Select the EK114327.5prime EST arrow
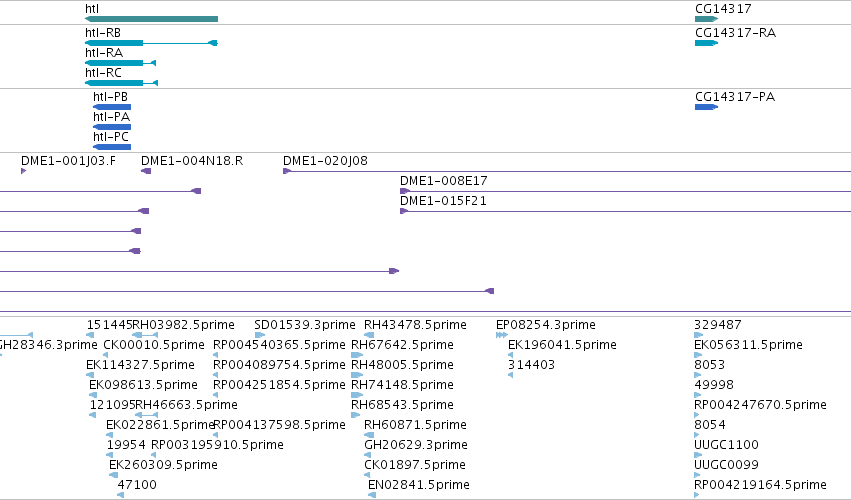 (90, 375)
